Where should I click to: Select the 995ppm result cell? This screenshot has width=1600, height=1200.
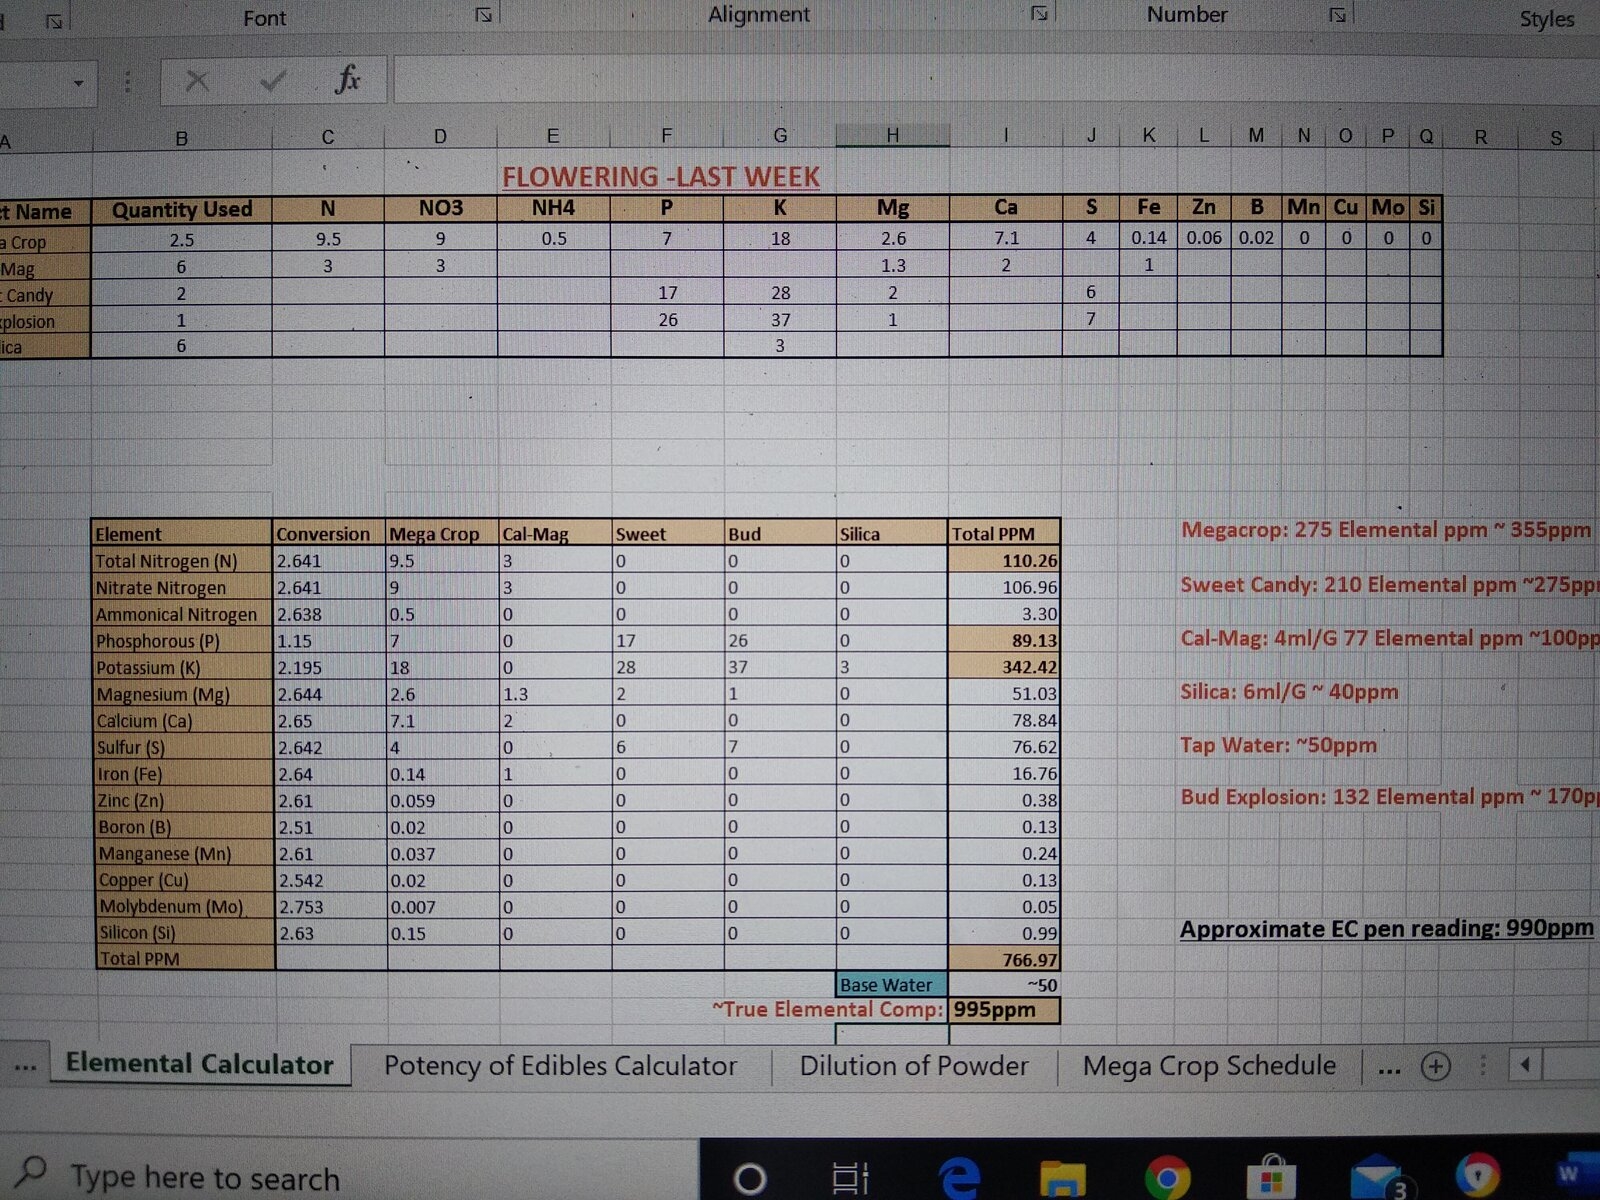1003,1010
